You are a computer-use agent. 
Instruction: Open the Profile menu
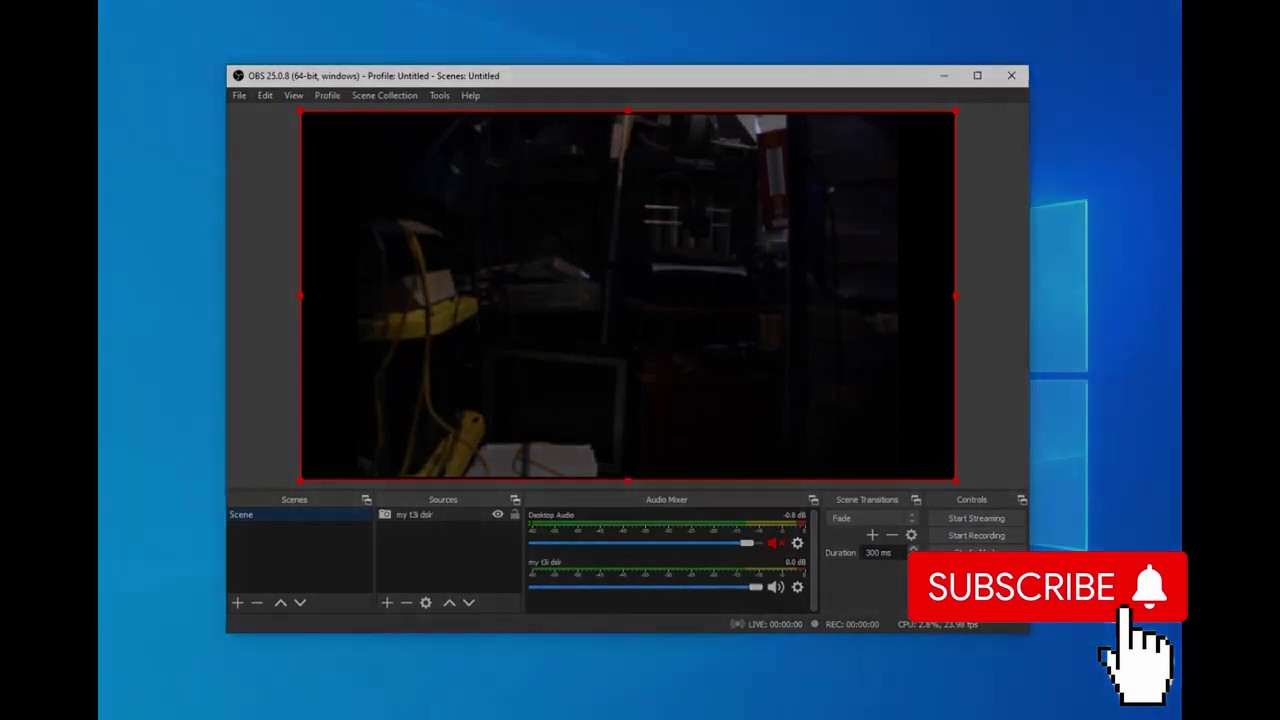pos(327,96)
